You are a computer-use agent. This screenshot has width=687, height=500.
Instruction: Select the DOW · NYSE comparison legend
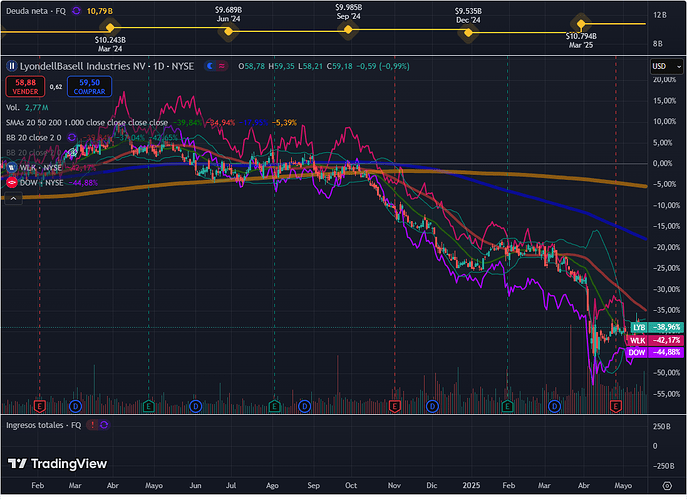click(x=42, y=183)
